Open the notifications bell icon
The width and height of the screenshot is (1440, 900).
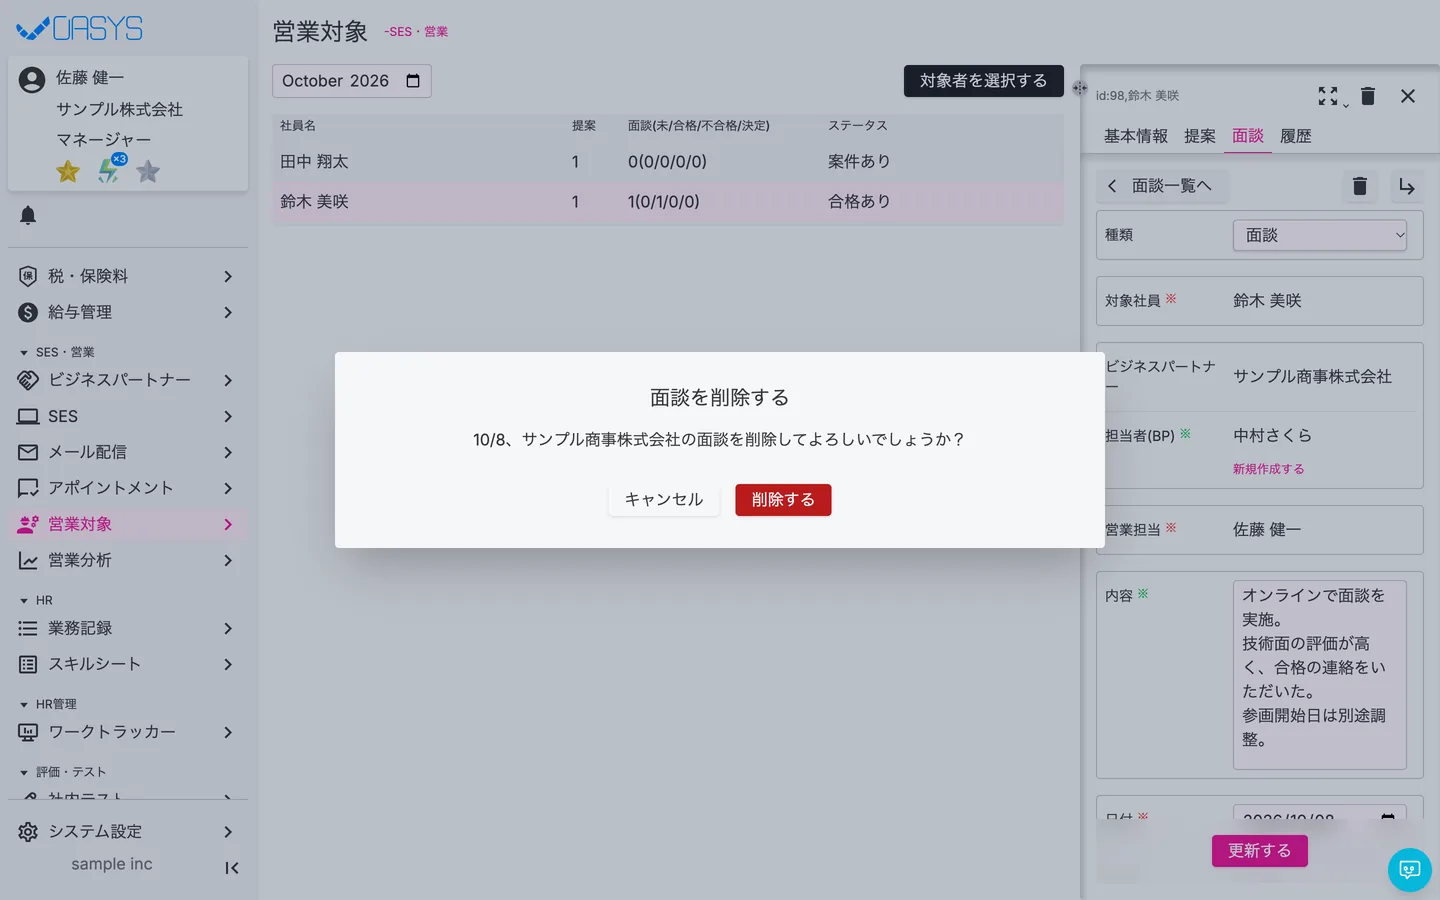click(x=28, y=215)
